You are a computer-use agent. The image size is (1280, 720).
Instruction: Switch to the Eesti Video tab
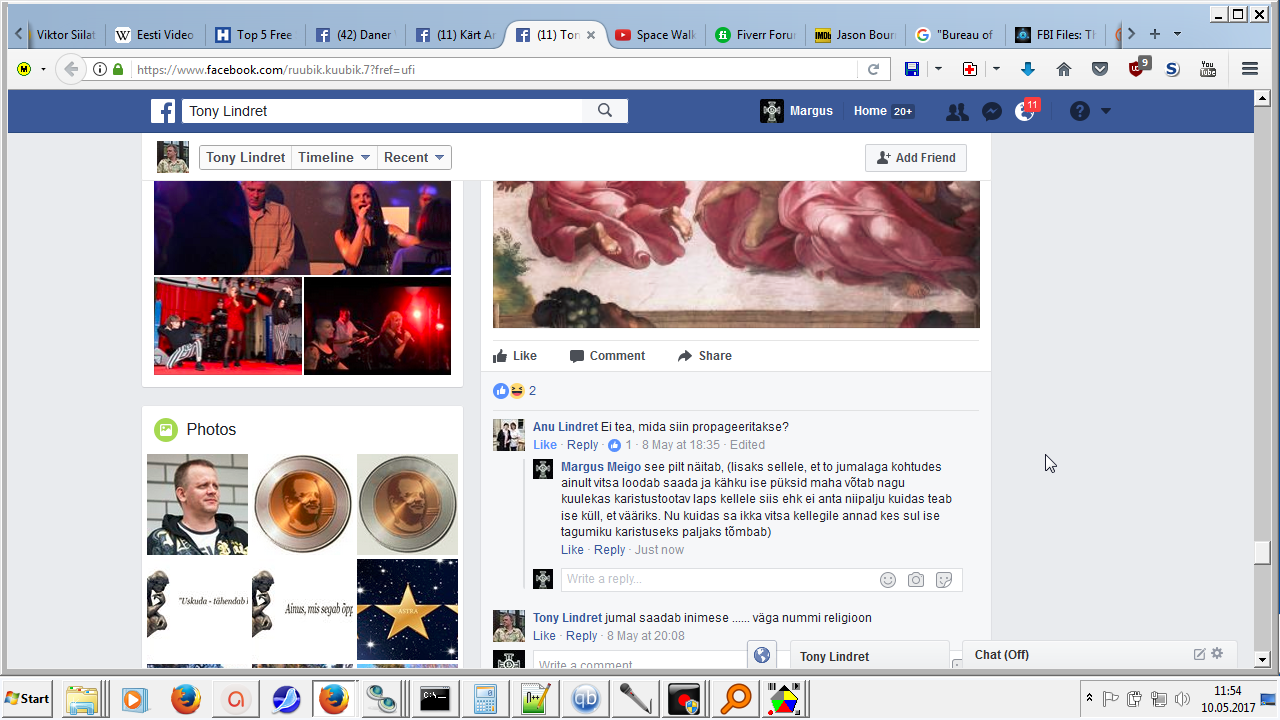[155, 35]
